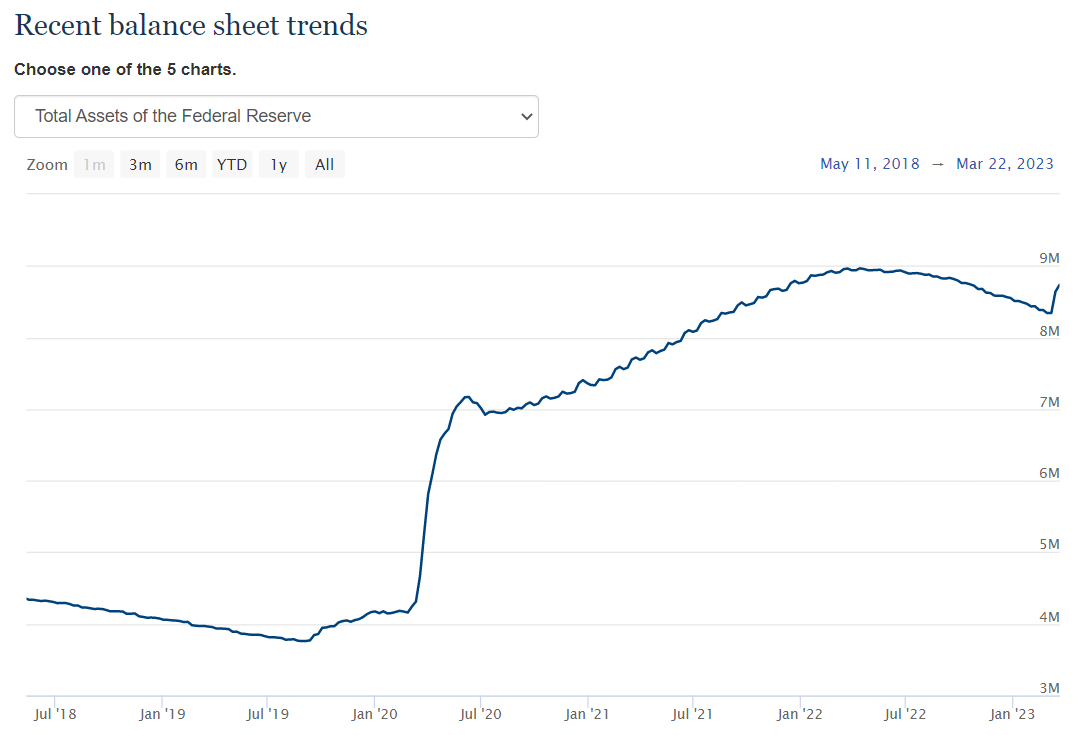The width and height of the screenshot is (1077, 735).
Task: Edit the end date Mar 22, 2023
Action: [1004, 163]
